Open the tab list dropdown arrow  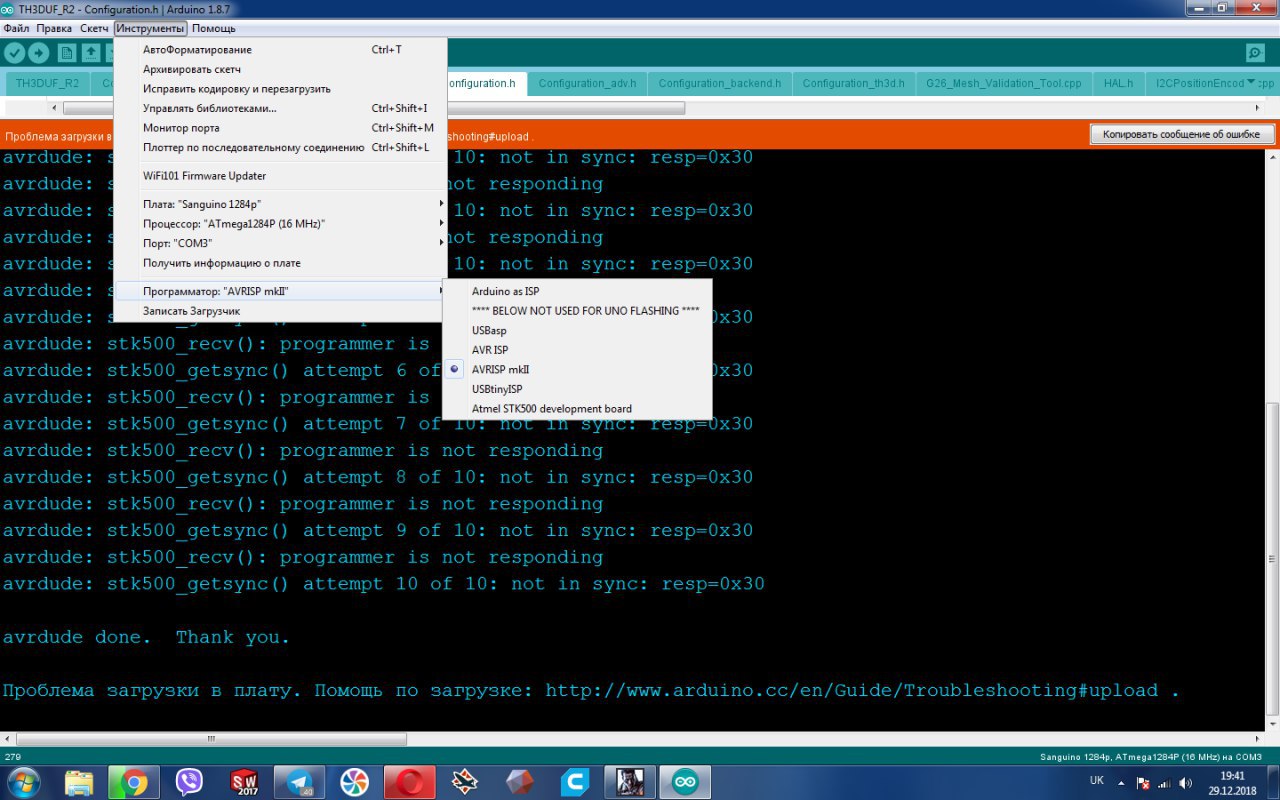click(x=1251, y=83)
